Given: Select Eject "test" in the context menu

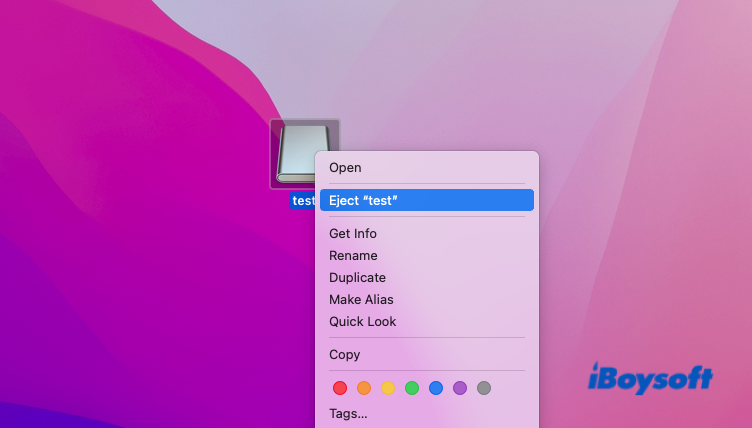Looking at the screenshot, I should click(x=364, y=201).
